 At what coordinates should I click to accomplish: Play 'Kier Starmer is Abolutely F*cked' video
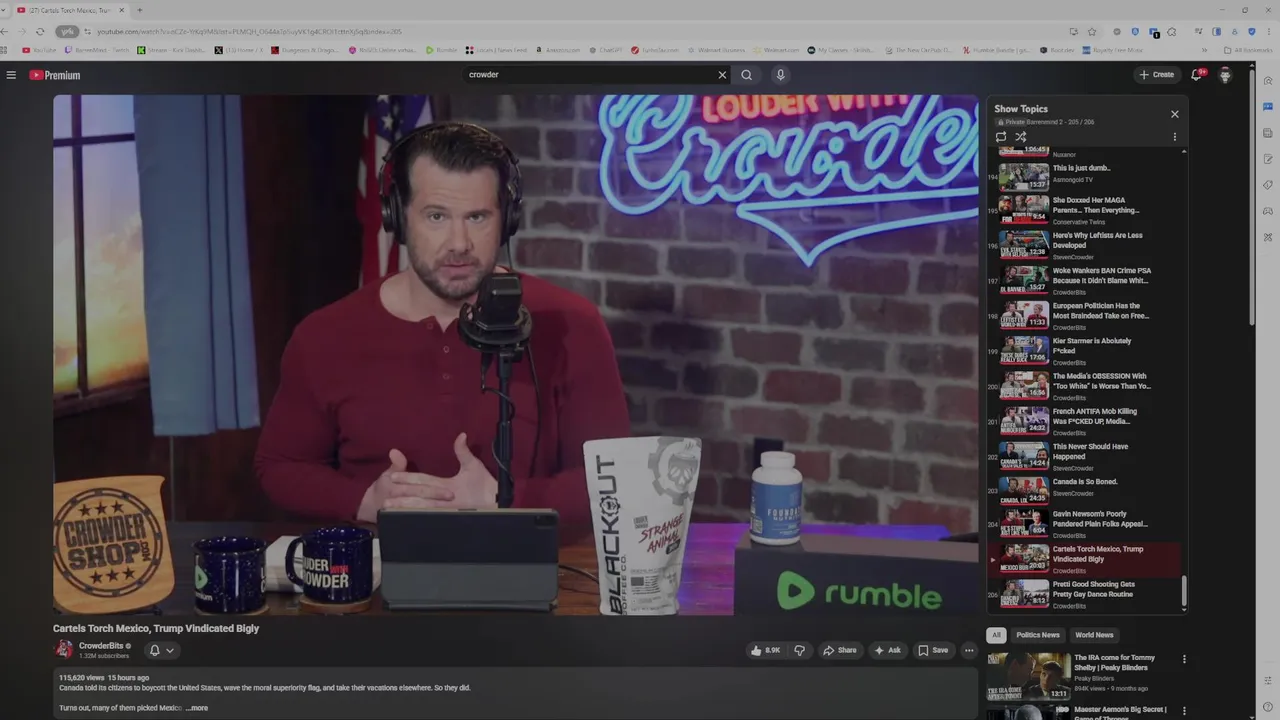click(x=1085, y=351)
